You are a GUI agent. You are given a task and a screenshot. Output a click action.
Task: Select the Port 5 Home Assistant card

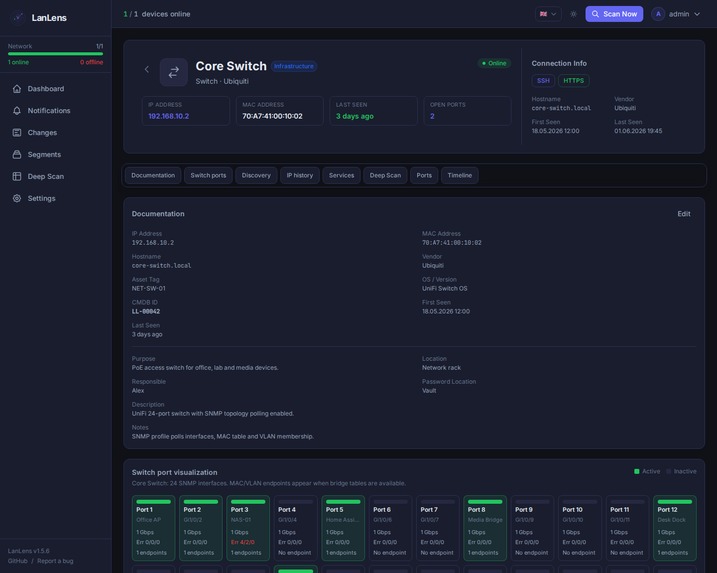click(343, 528)
